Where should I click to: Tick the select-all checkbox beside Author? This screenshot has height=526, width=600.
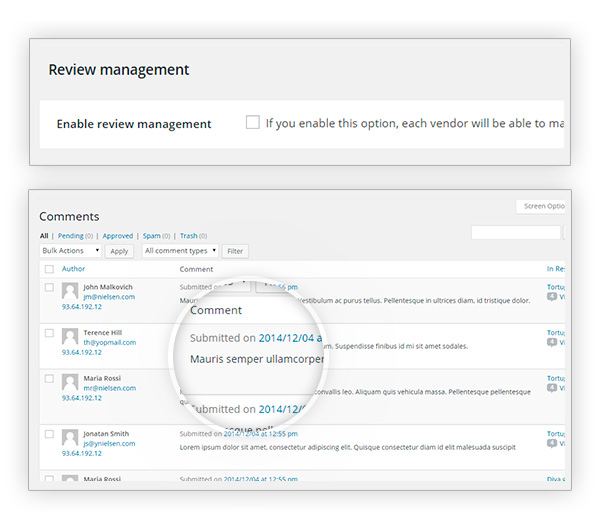pyautogui.click(x=49, y=269)
